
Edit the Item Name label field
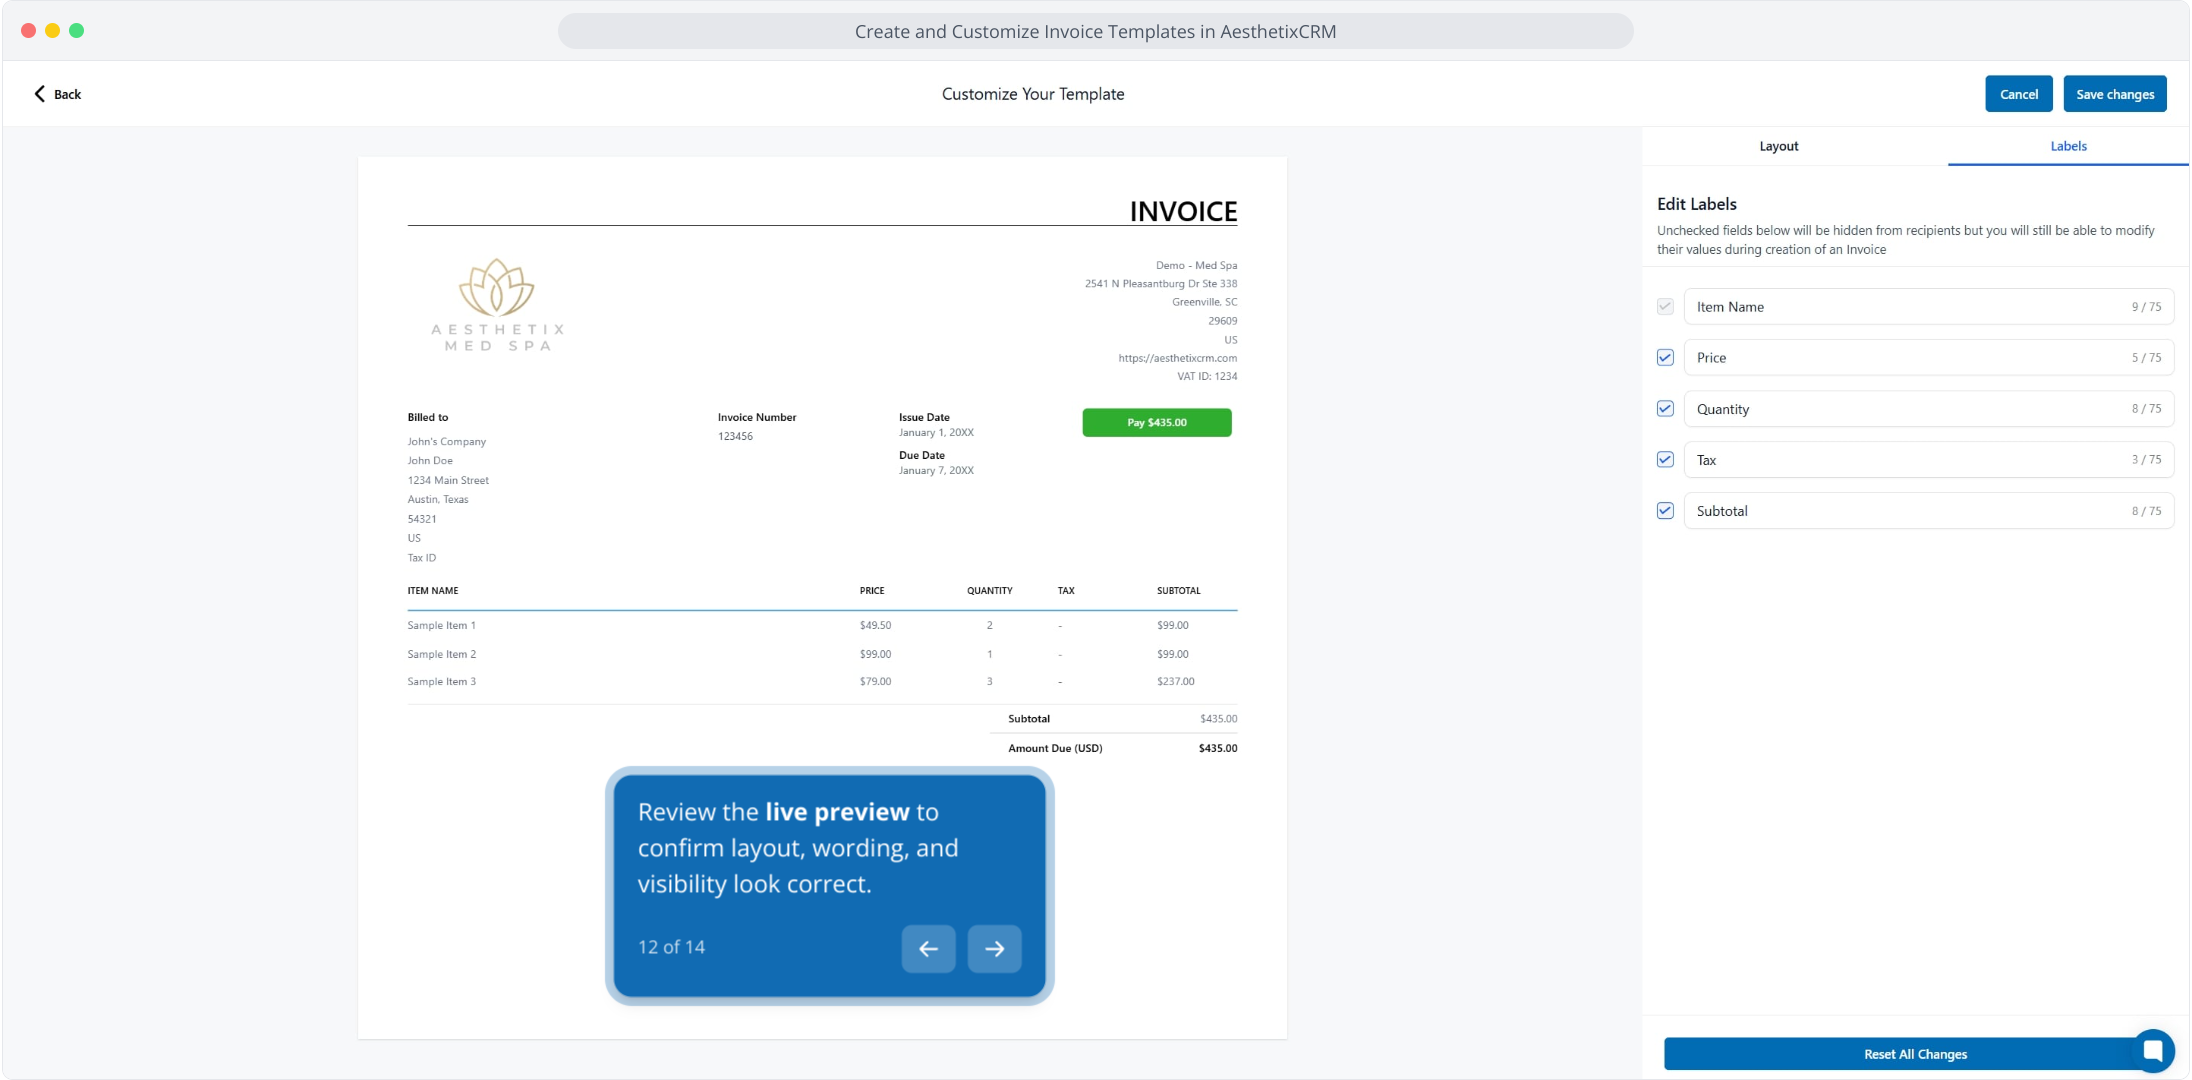click(1900, 307)
